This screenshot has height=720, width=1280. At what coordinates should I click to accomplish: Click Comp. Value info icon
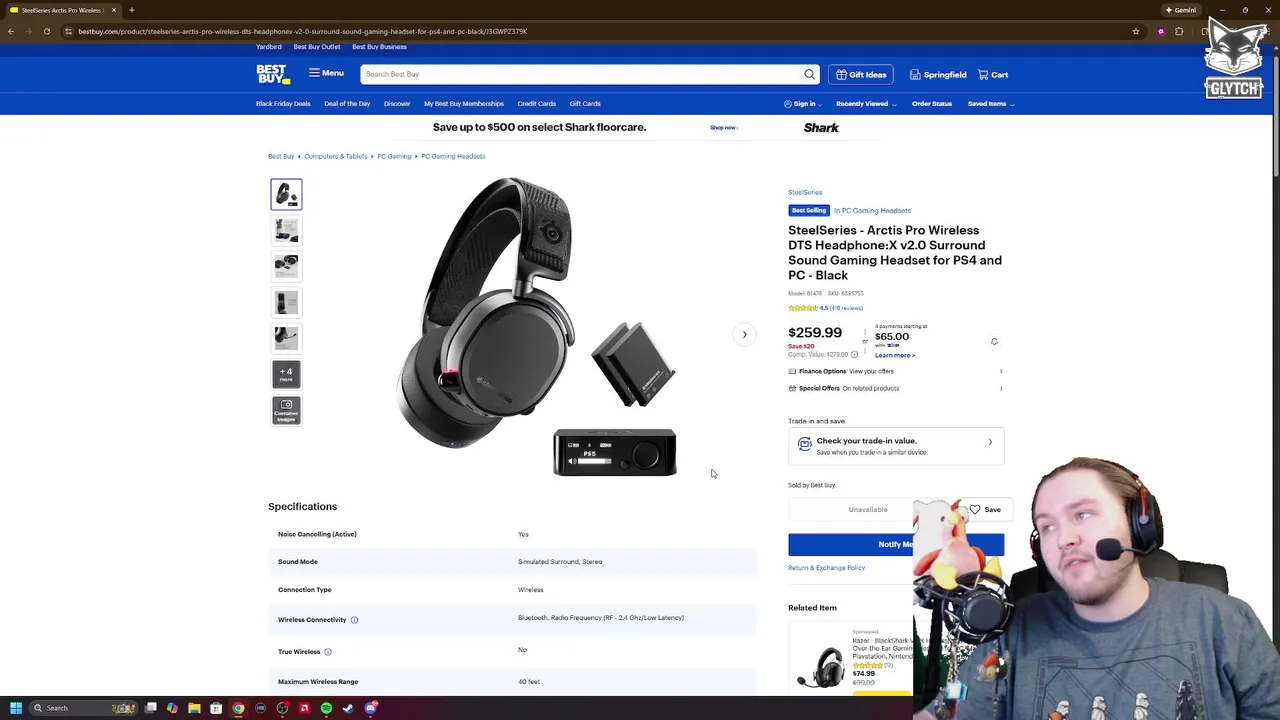pos(854,355)
